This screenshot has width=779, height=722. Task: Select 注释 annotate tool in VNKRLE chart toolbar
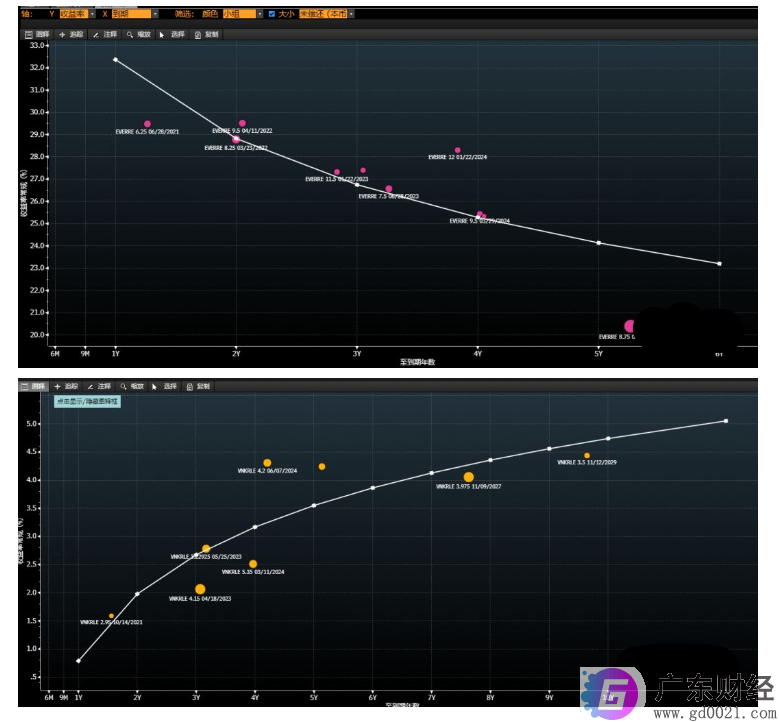pos(99,386)
